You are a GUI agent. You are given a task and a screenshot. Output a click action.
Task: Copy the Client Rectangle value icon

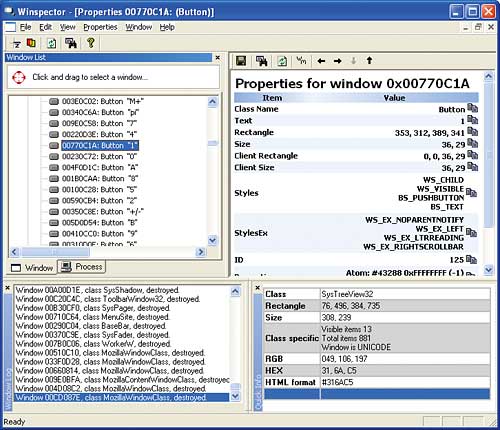(x=472, y=155)
